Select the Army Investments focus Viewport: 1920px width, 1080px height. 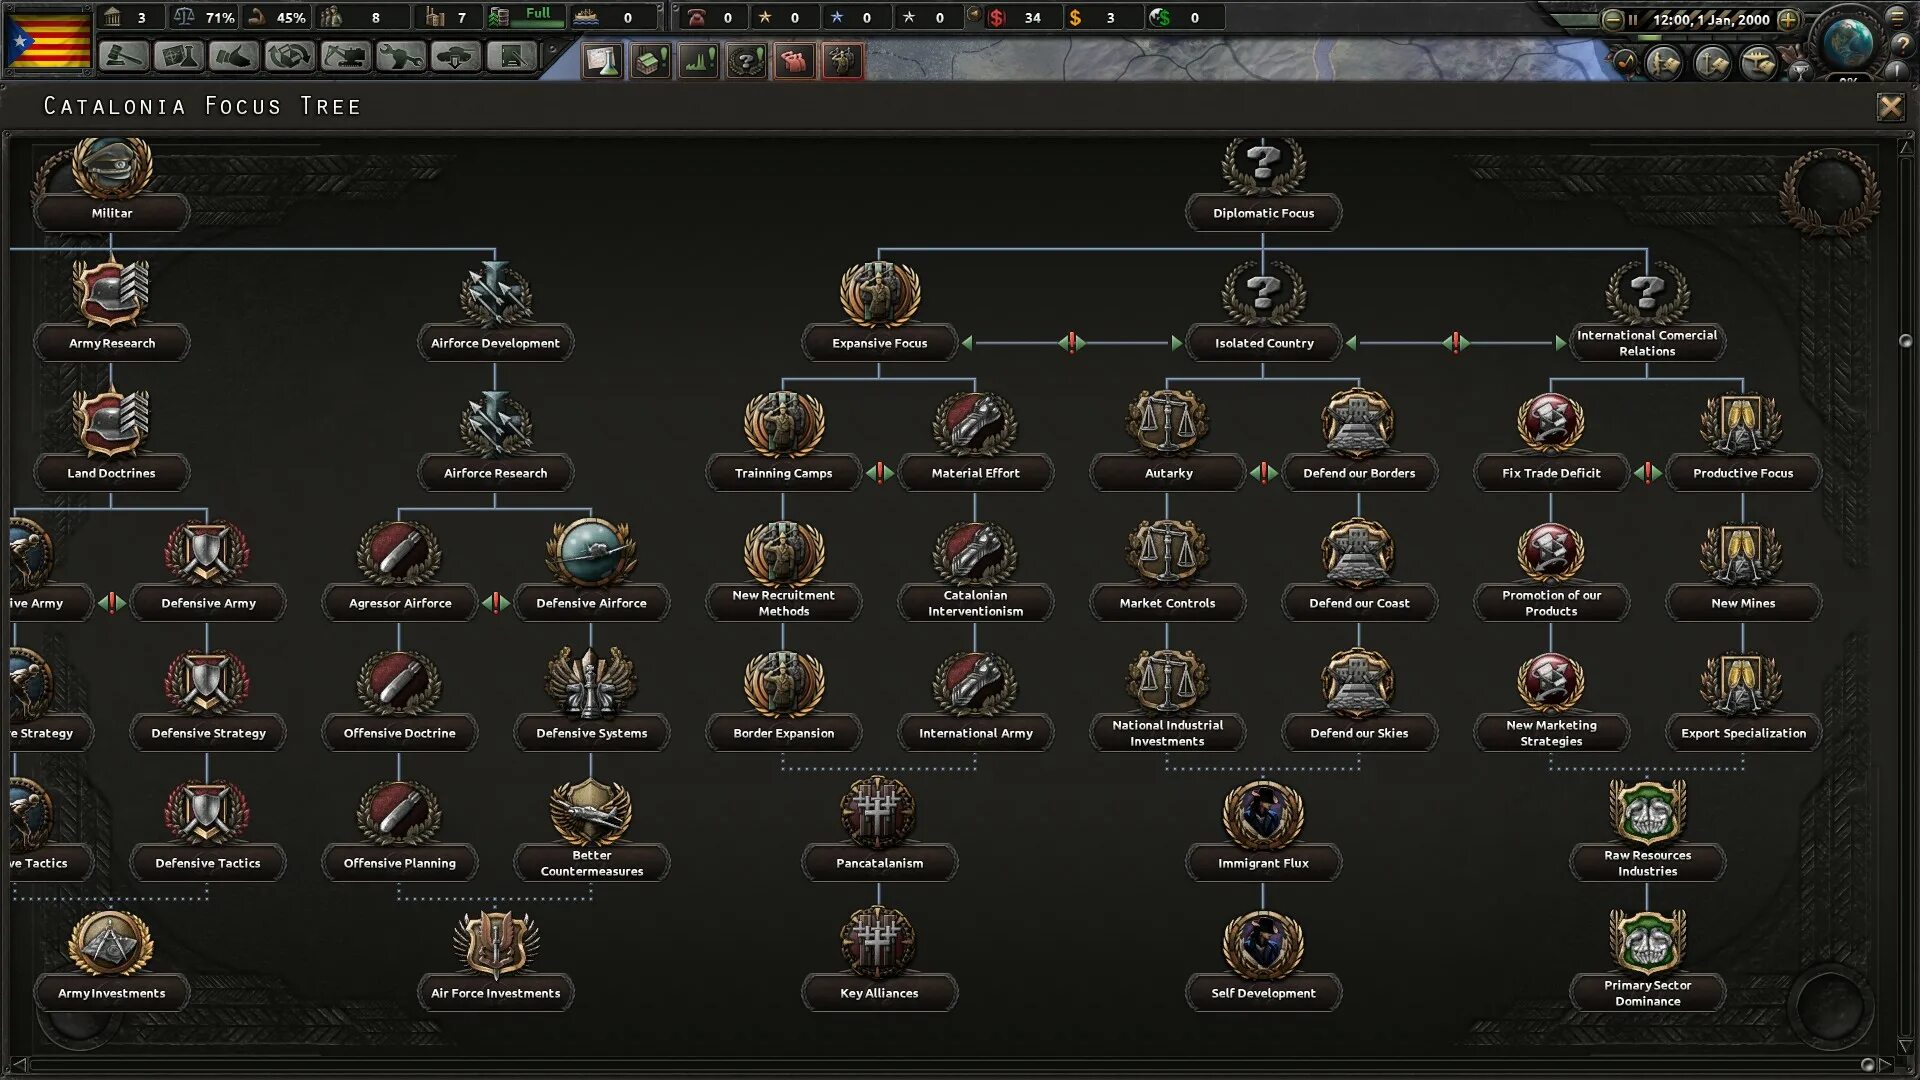coord(112,958)
